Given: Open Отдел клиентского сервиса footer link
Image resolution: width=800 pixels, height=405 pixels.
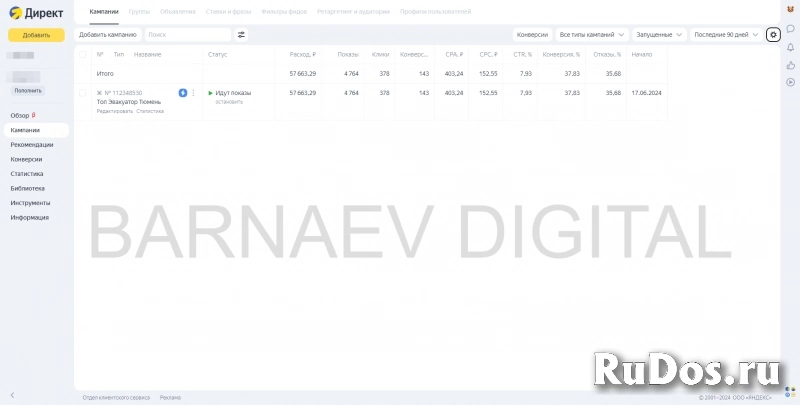Looking at the screenshot, I should click(x=116, y=397).
